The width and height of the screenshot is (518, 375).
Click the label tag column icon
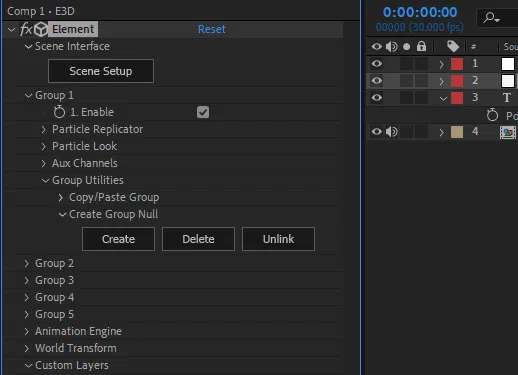pos(453,46)
